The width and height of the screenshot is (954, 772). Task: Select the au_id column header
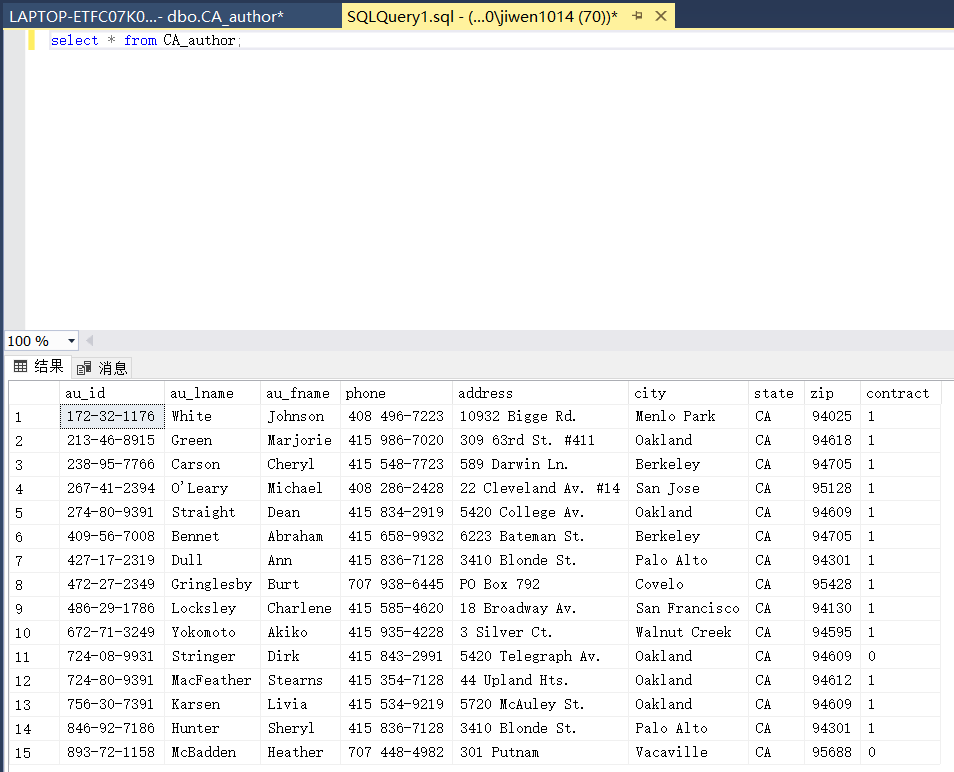click(x=112, y=393)
